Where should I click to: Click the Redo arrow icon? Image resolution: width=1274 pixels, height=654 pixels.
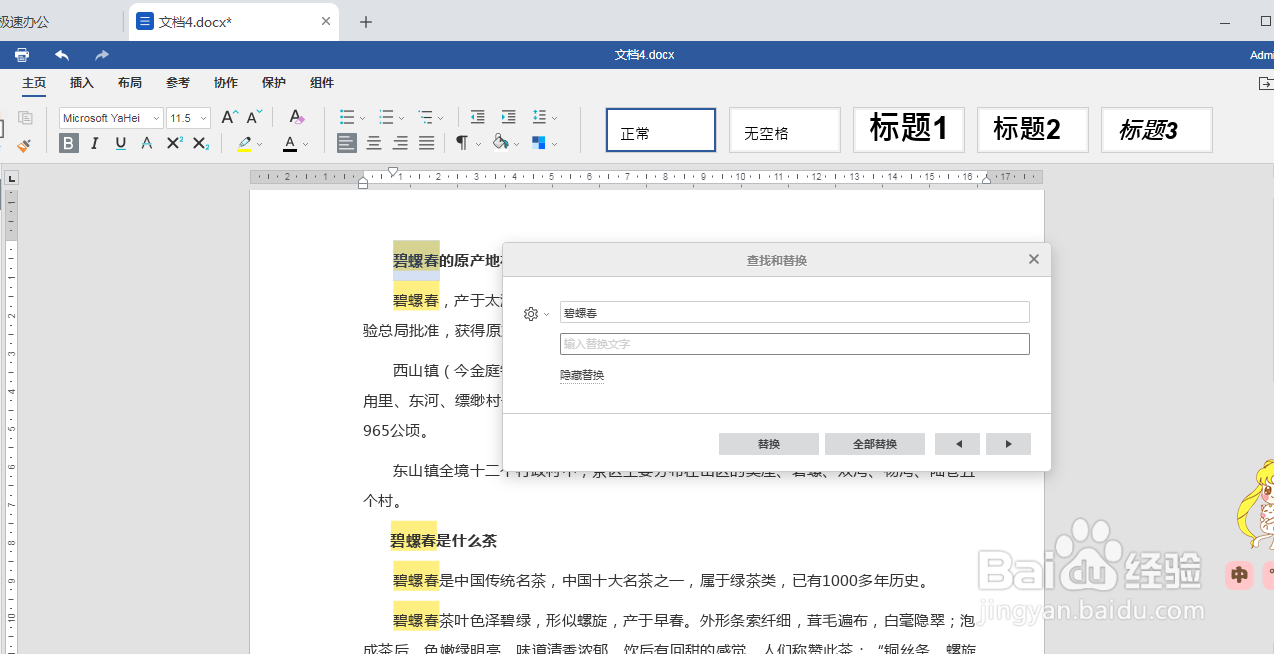(x=100, y=55)
